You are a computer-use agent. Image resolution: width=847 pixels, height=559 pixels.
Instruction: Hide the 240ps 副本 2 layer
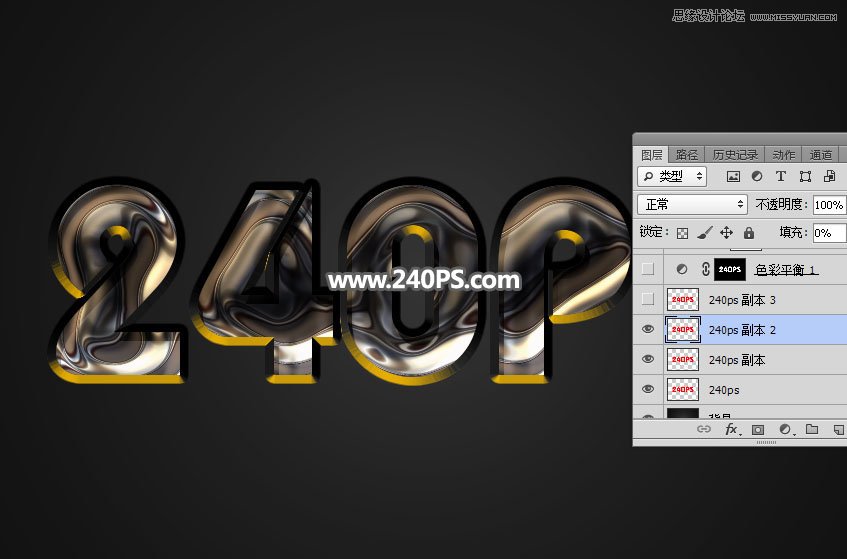click(648, 329)
